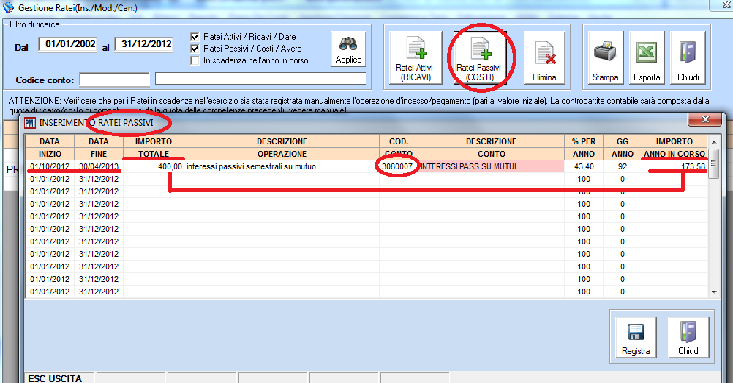This screenshot has width=733, height=383.
Task: Toggle Ratei Attivi / Ricavi / Dare checkbox
Action: (x=195, y=36)
